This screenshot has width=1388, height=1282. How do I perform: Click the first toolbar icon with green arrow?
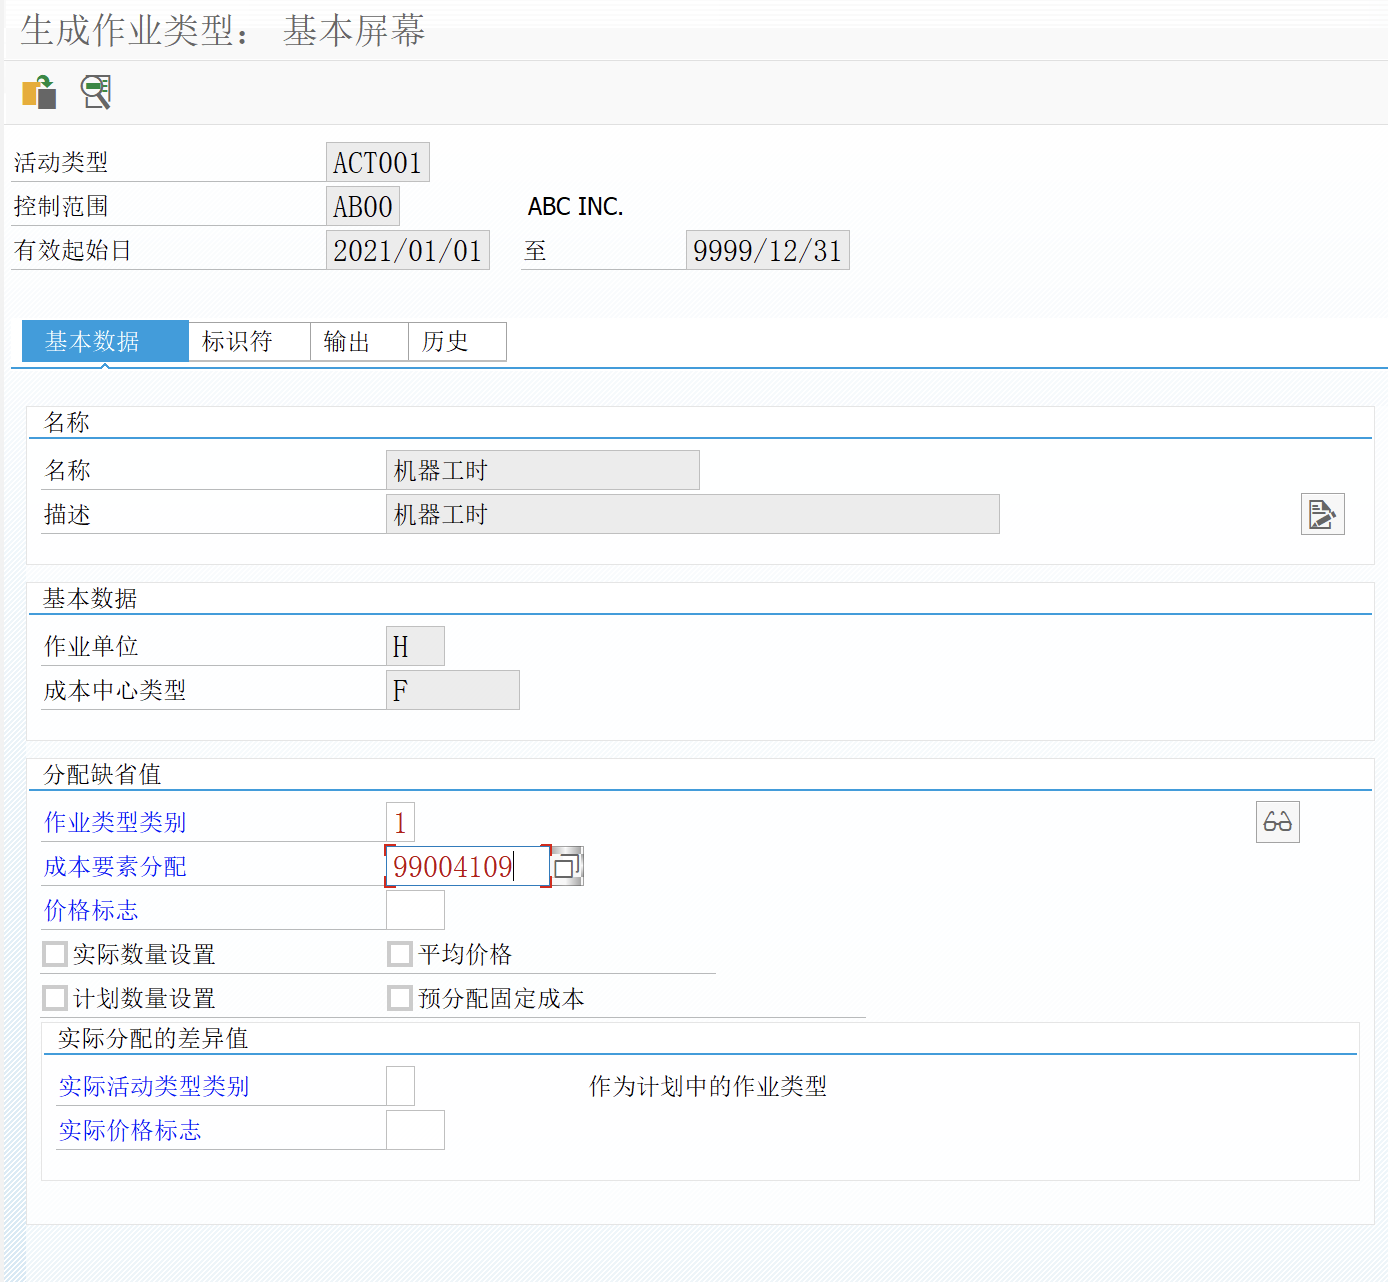pos(39,92)
